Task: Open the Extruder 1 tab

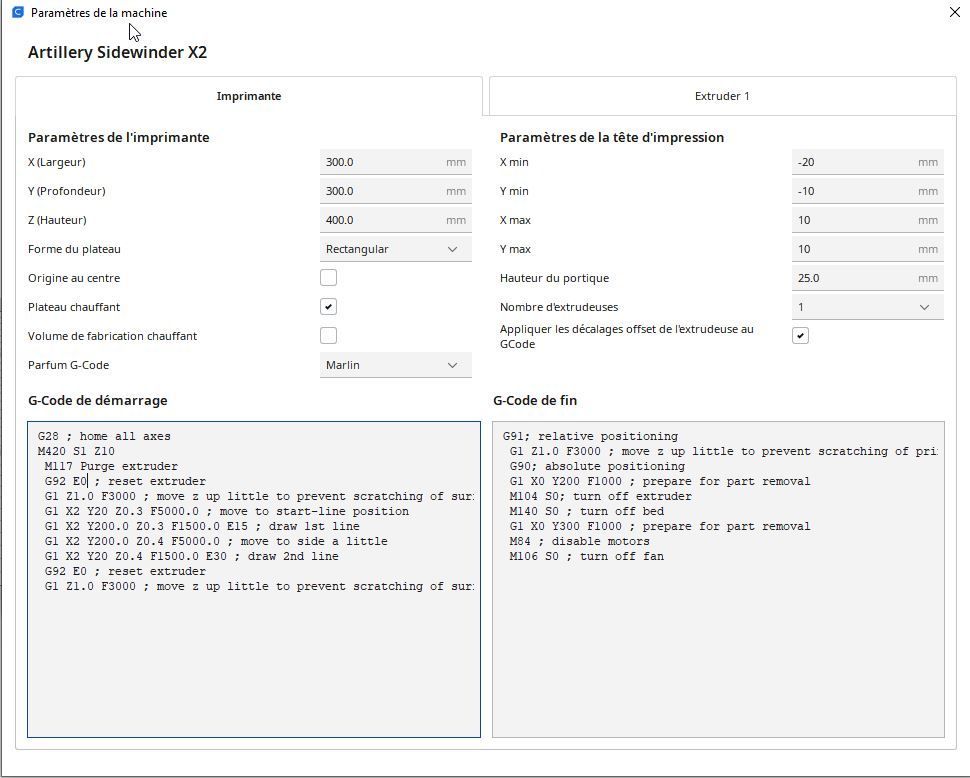Action: pos(722,96)
